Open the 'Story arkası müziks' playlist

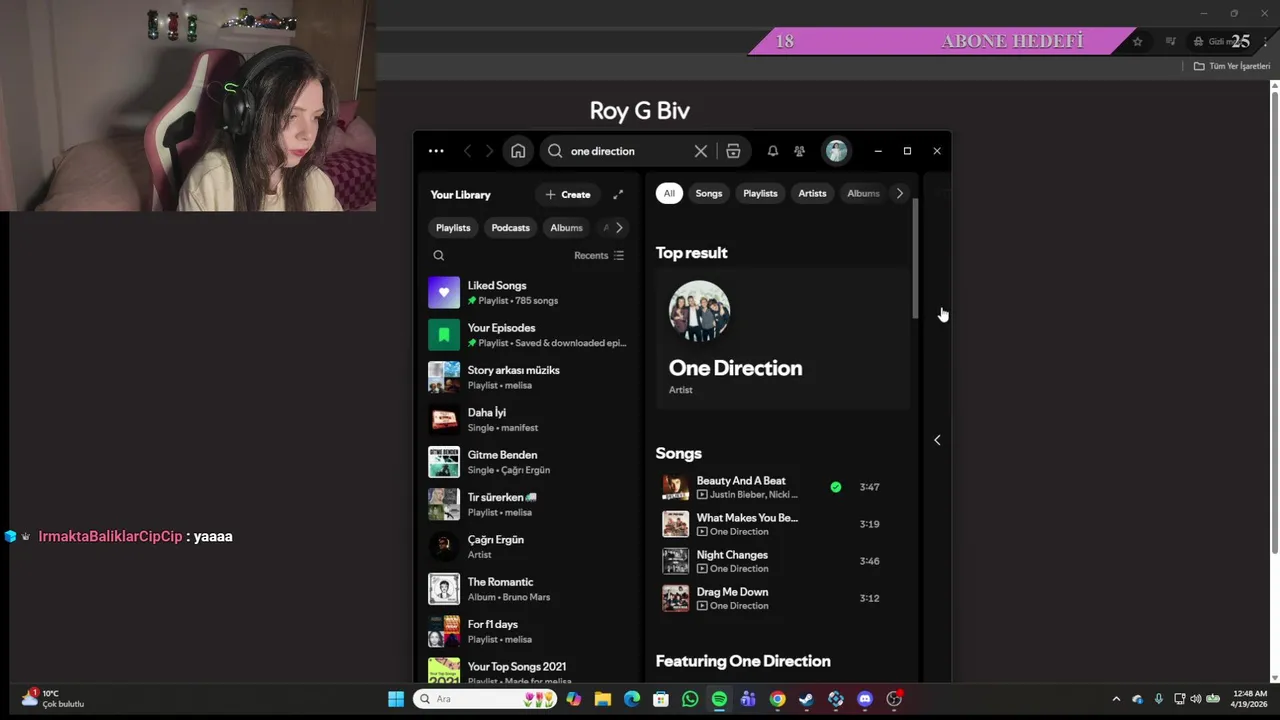[528, 377]
